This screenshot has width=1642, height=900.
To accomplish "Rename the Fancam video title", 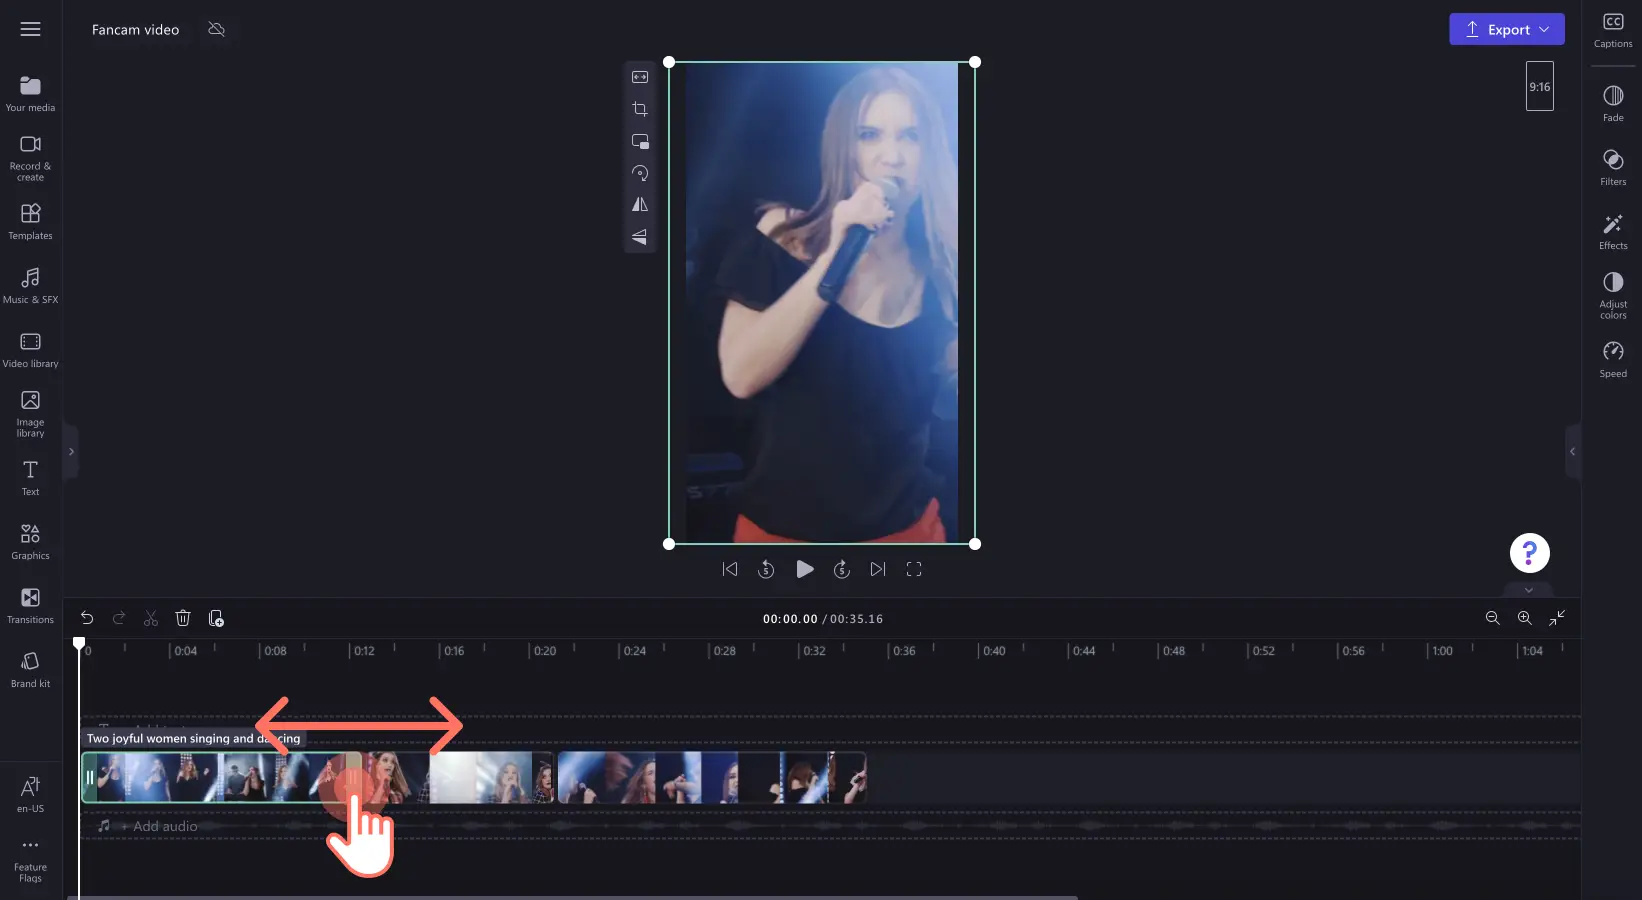I will (136, 29).
